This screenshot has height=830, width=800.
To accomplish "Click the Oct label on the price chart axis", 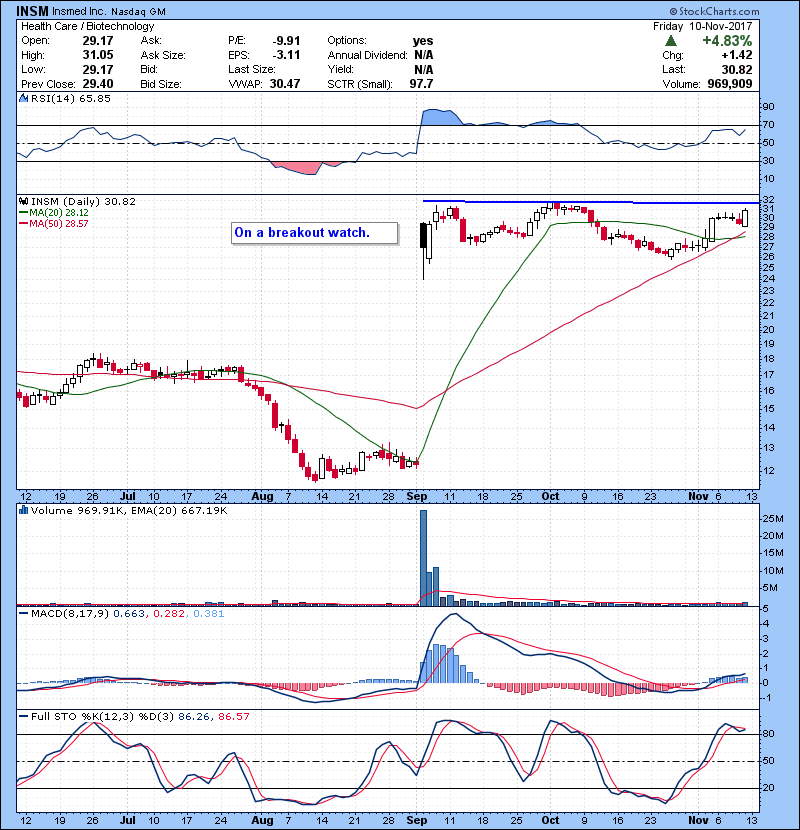I will point(550,496).
